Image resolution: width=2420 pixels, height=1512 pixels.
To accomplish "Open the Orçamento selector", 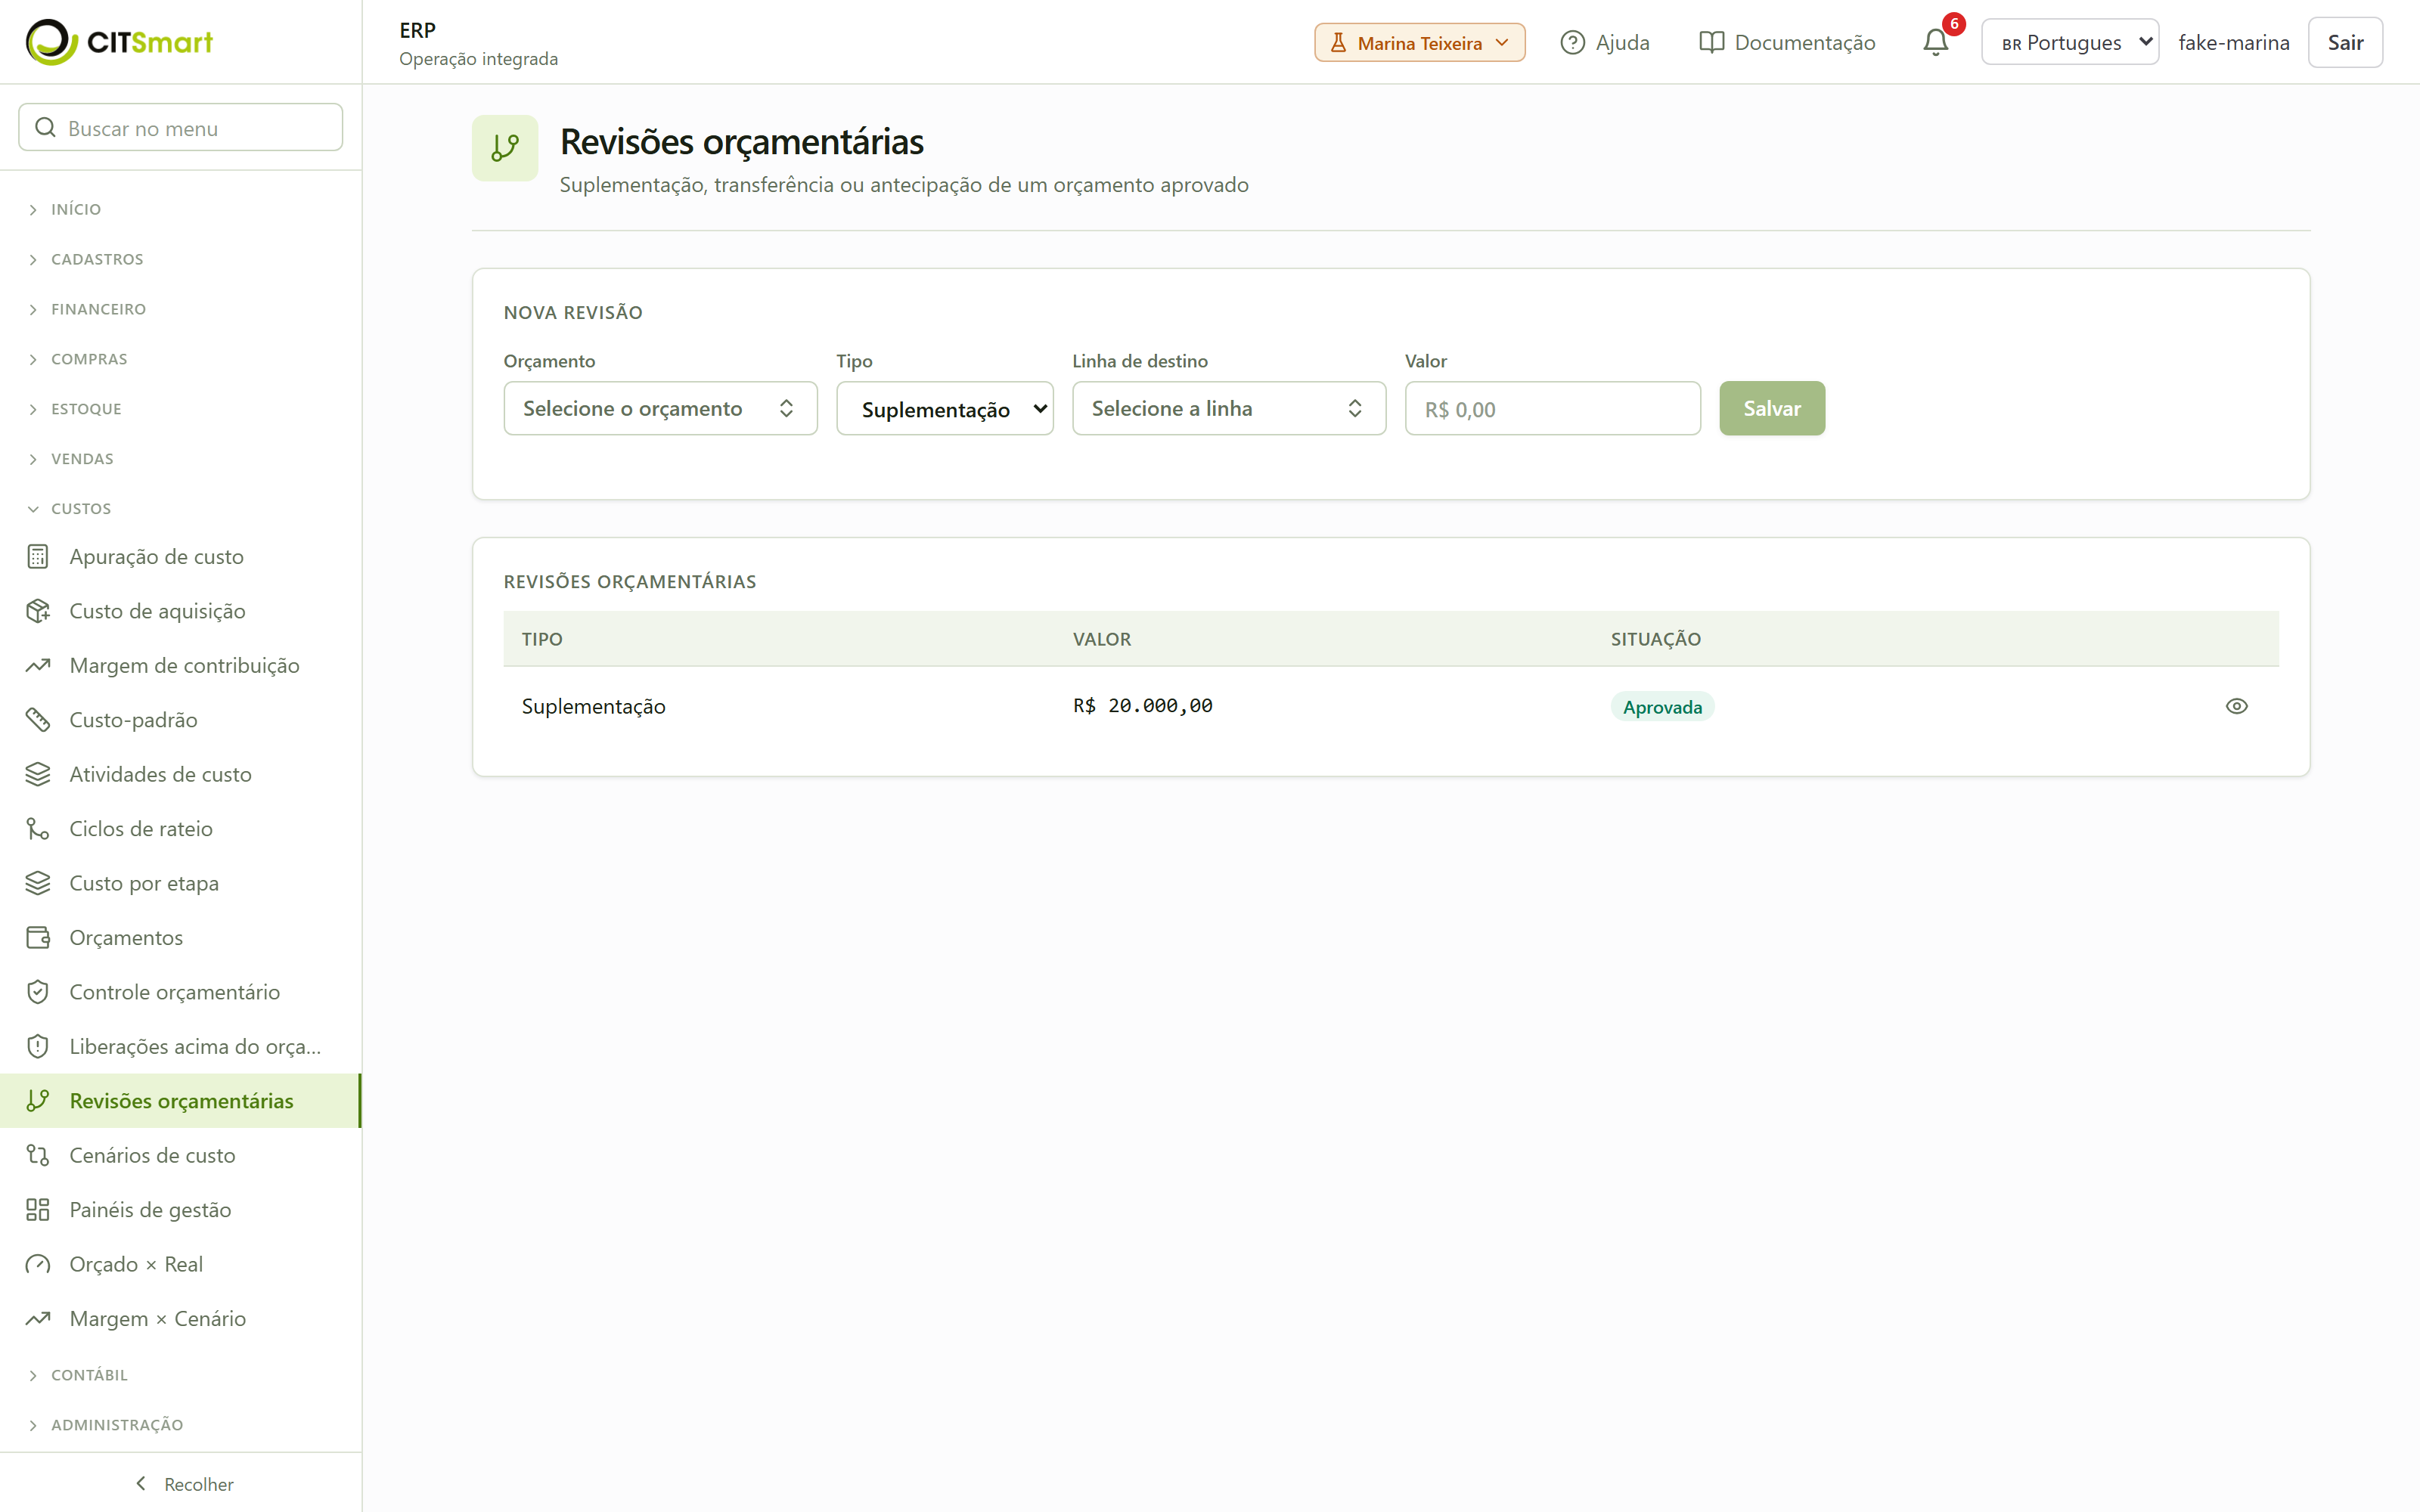I will pos(660,408).
